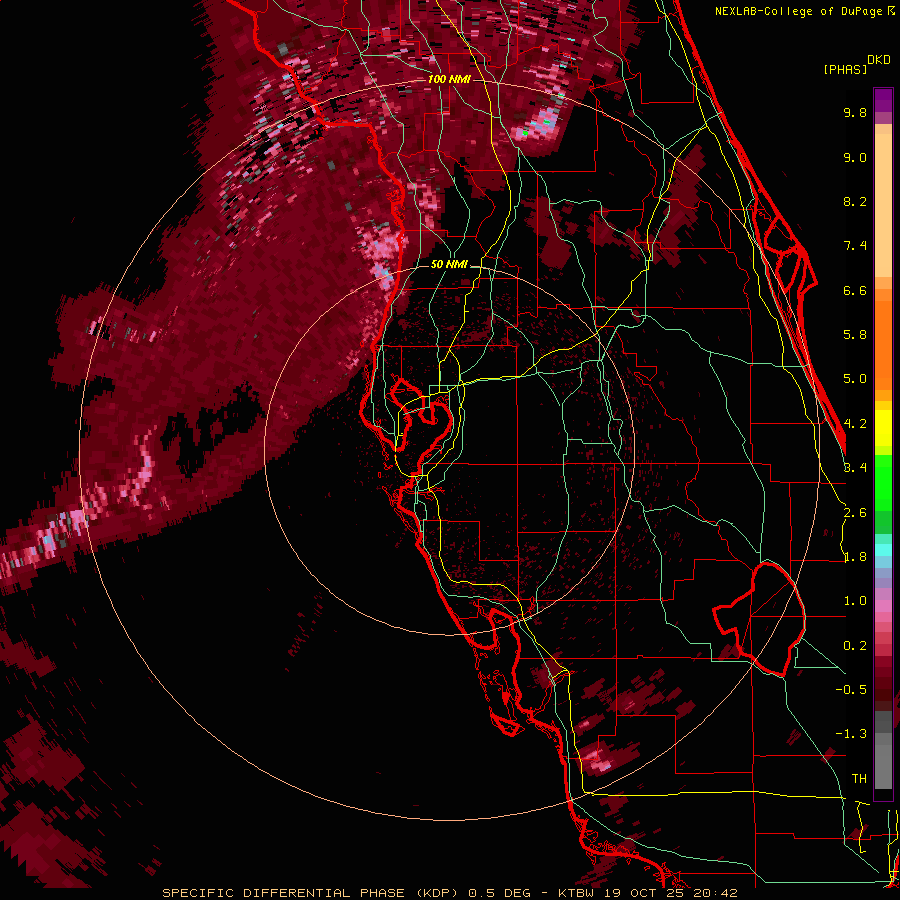
Task: Click the 9.0 scale value
Action: click(x=855, y=157)
